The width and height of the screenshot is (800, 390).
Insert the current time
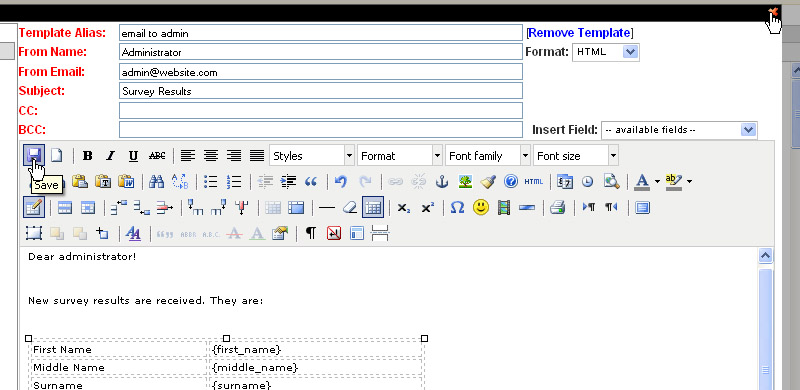click(x=588, y=181)
